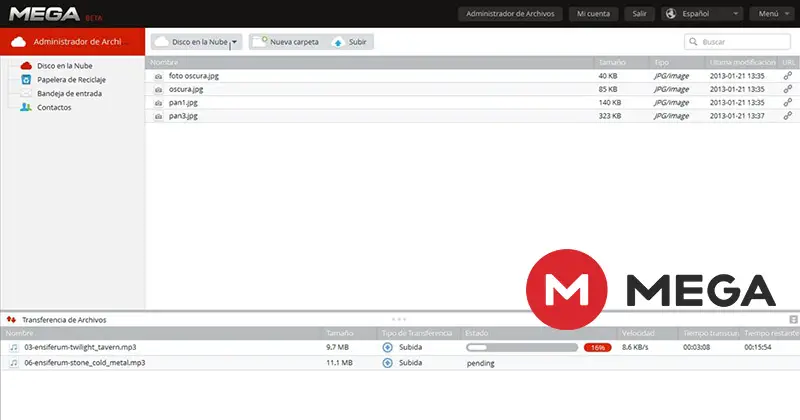Image resolution: width=800 pixels, height=420 pixels.
Task: Click the Subida icon for twilight_tavern.mp3
Action: click(388, 348)
